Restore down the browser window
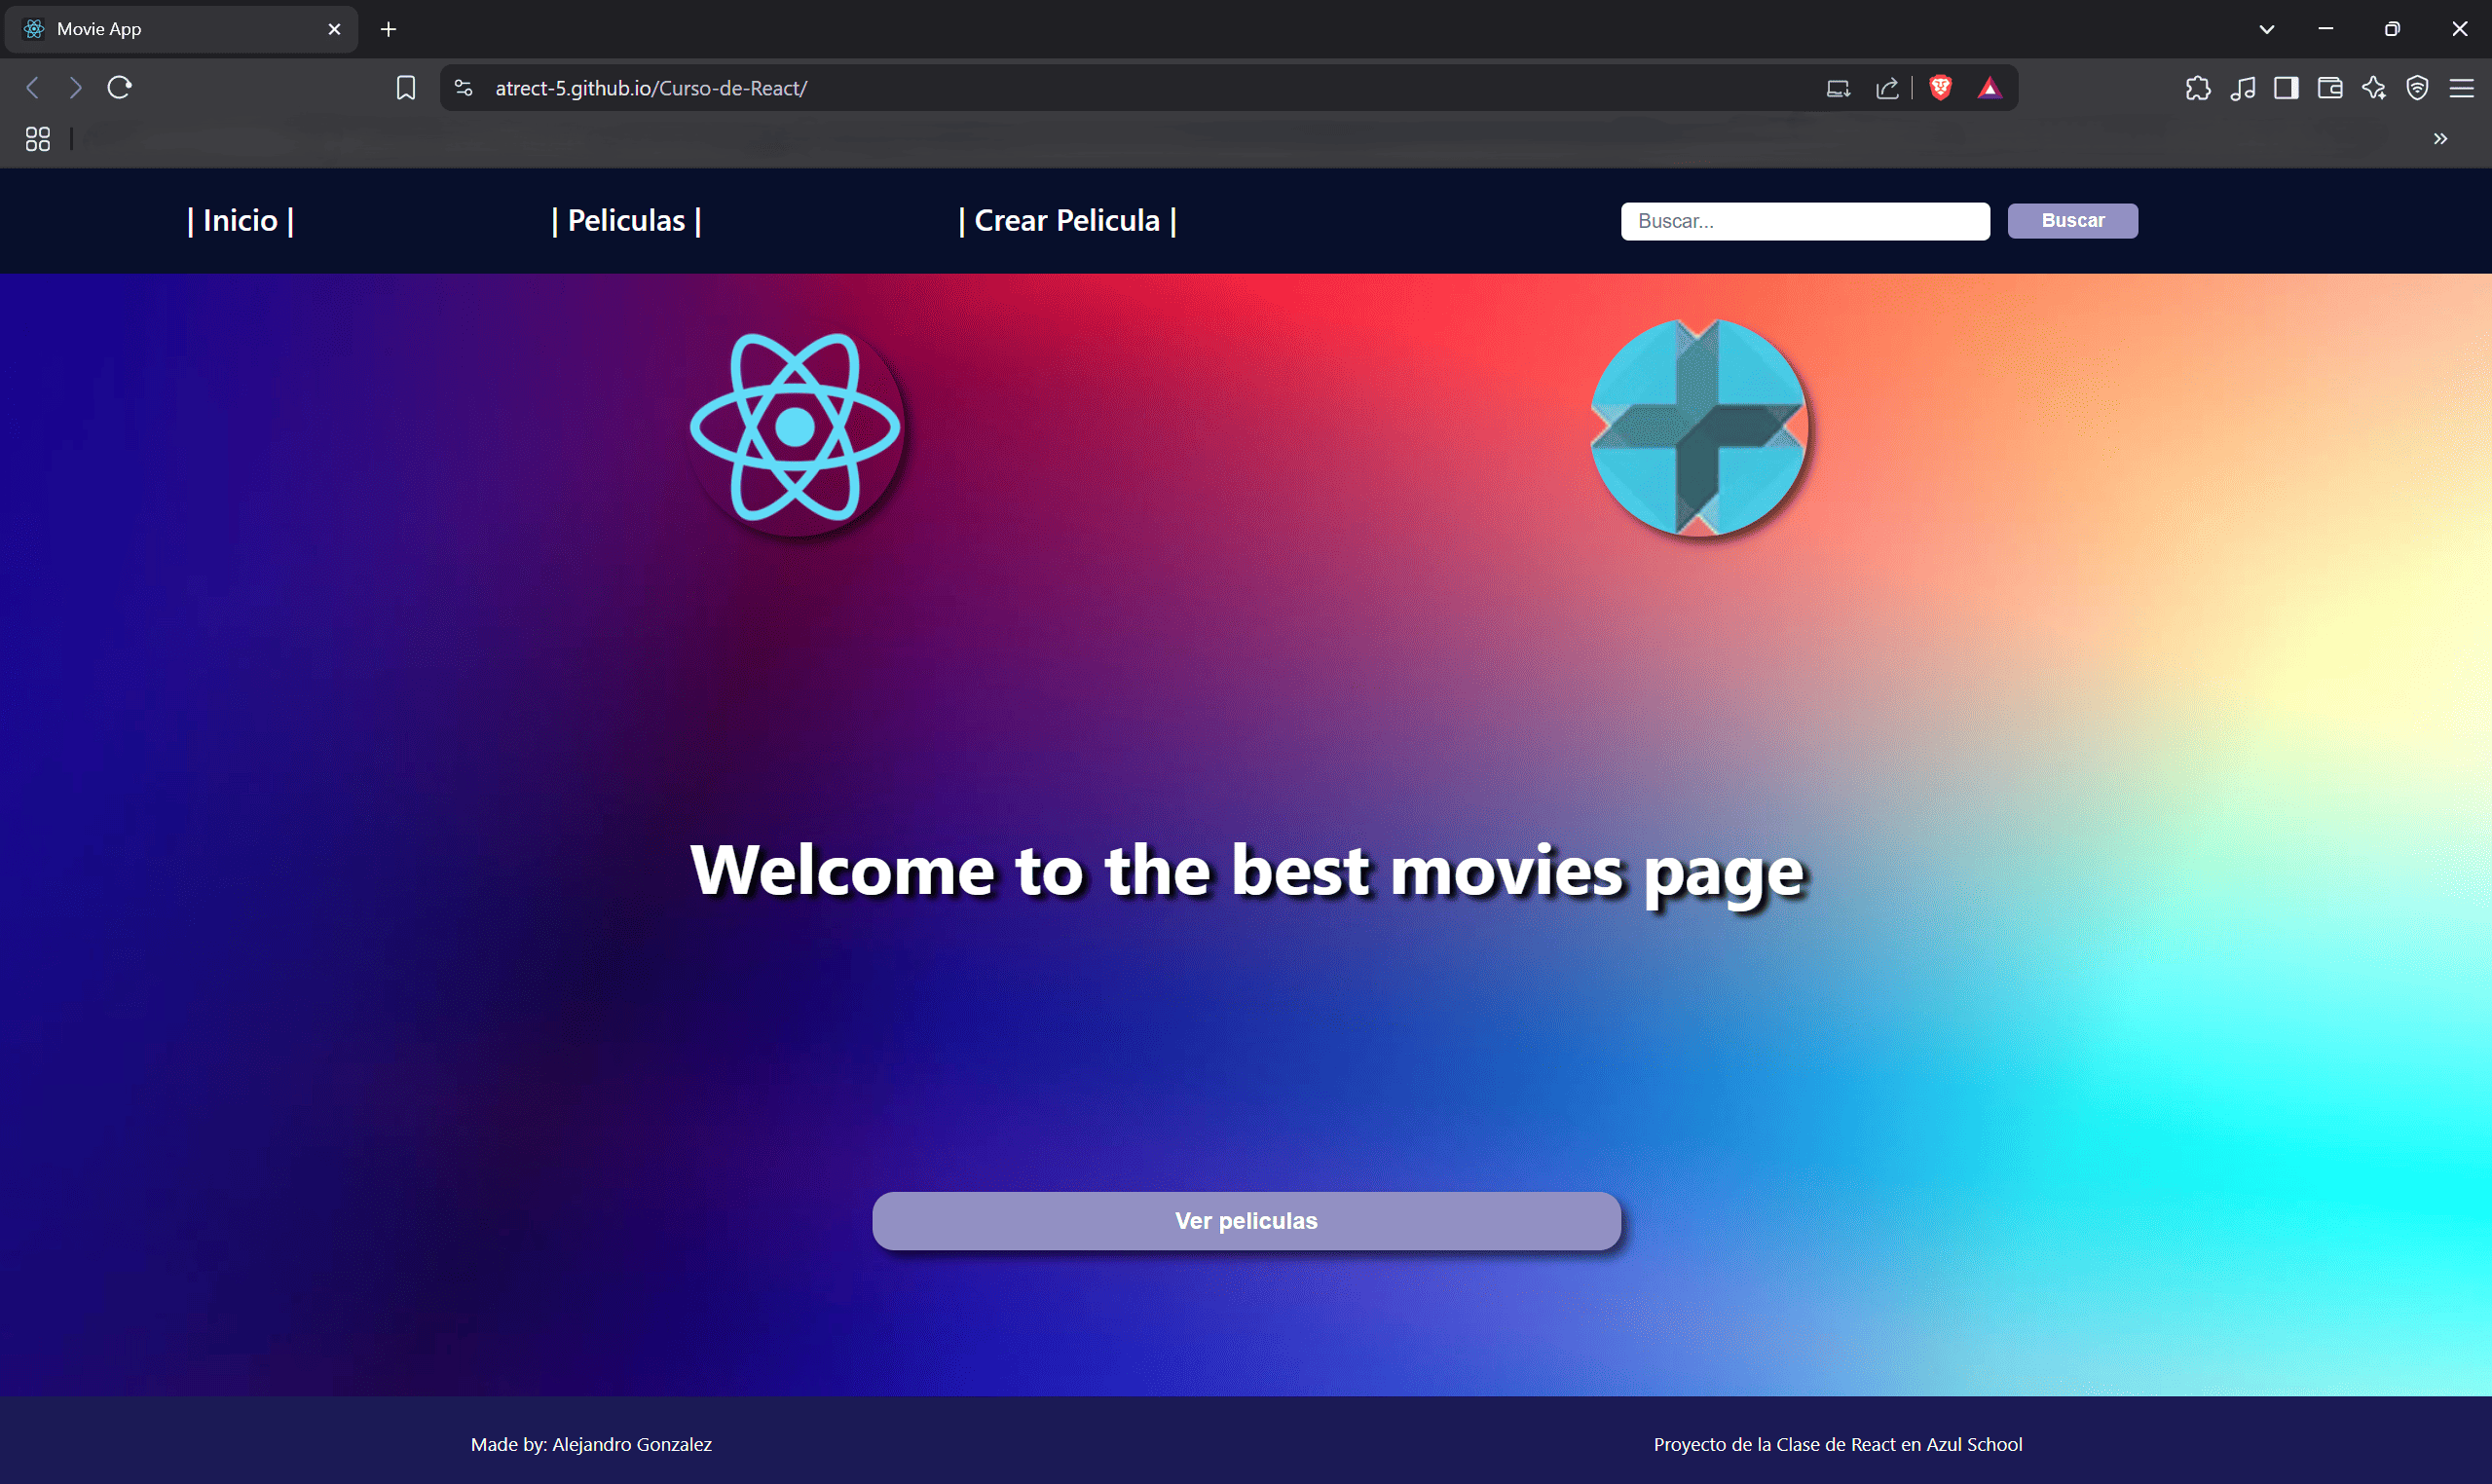The width and height of the screenshot is (2492, 1484). [2392, 29]
